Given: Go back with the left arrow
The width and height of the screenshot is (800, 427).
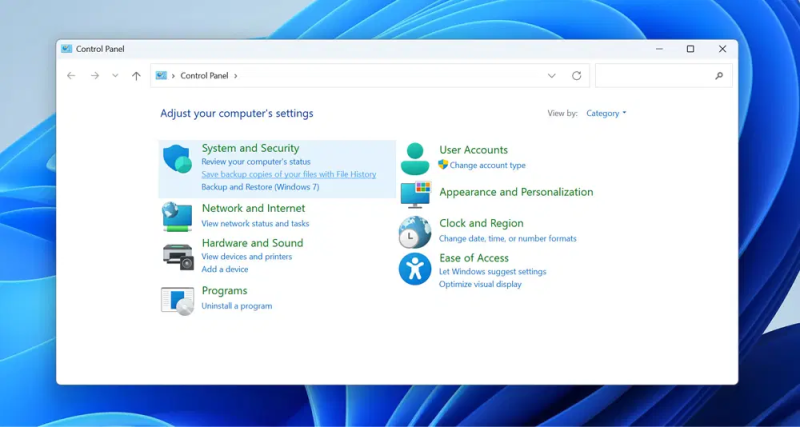Looking at the screenshot, I should pyautogui.click(x=71, y=76).
